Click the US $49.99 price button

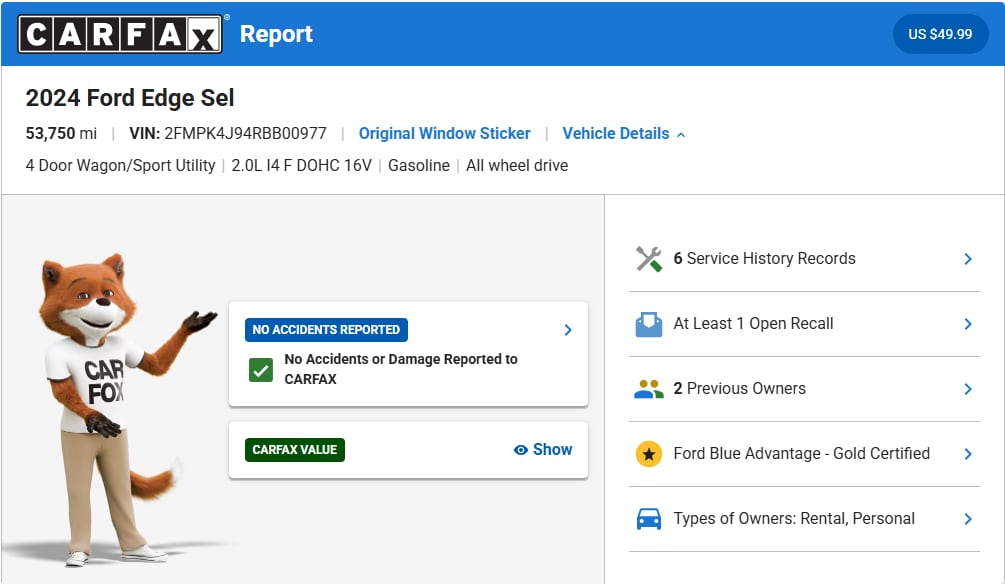[940, 34]
